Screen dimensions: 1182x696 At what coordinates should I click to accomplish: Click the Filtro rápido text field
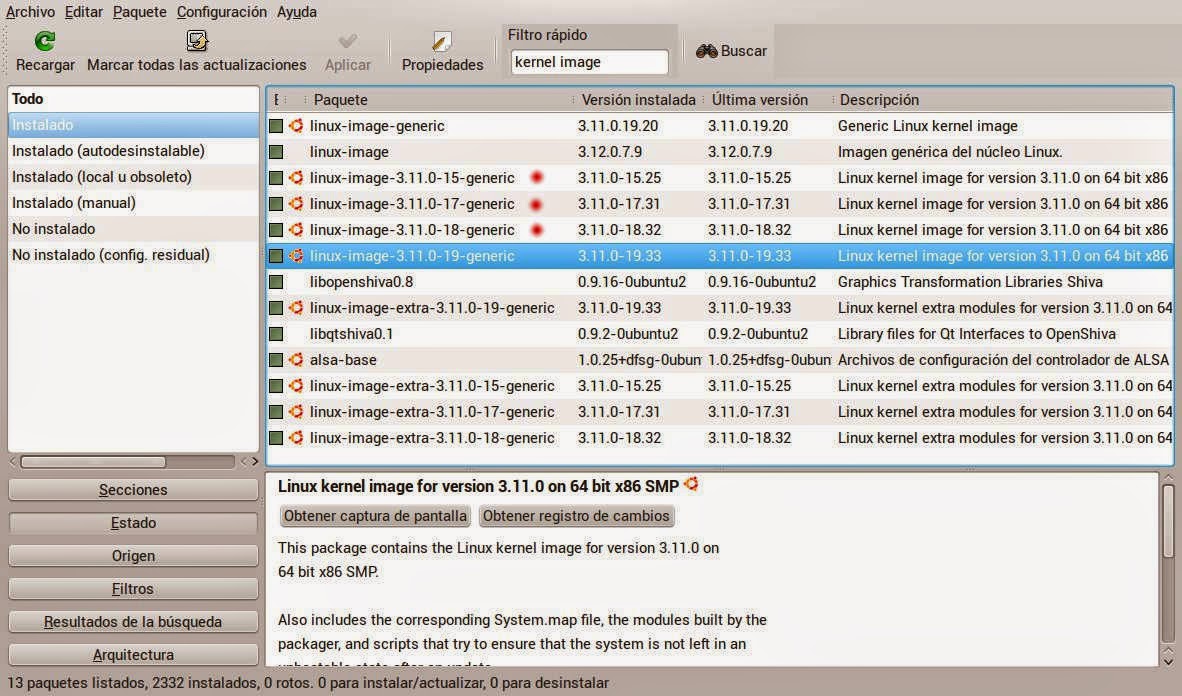(589, 62)
